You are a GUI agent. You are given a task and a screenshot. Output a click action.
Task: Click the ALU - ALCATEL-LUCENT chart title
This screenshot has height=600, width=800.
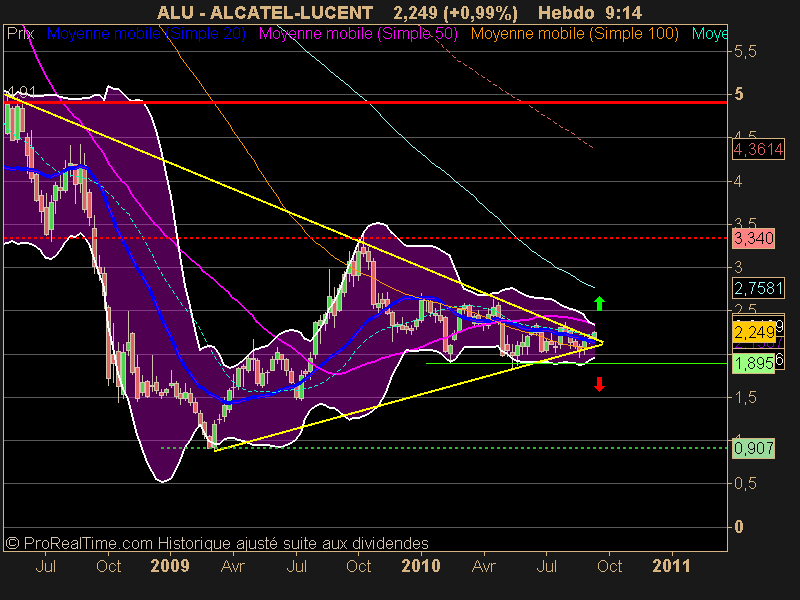(265, 12)
